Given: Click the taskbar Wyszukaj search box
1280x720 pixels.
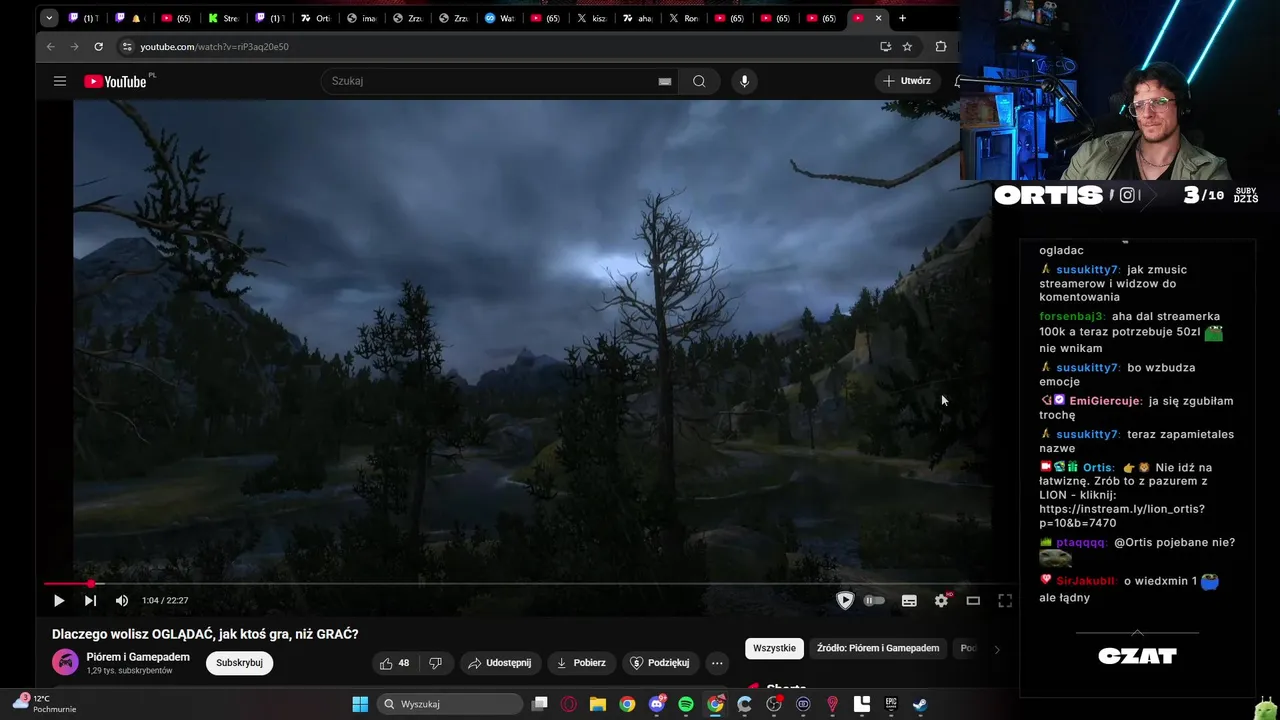Looking at the screenshot, I should coord(450,704).
